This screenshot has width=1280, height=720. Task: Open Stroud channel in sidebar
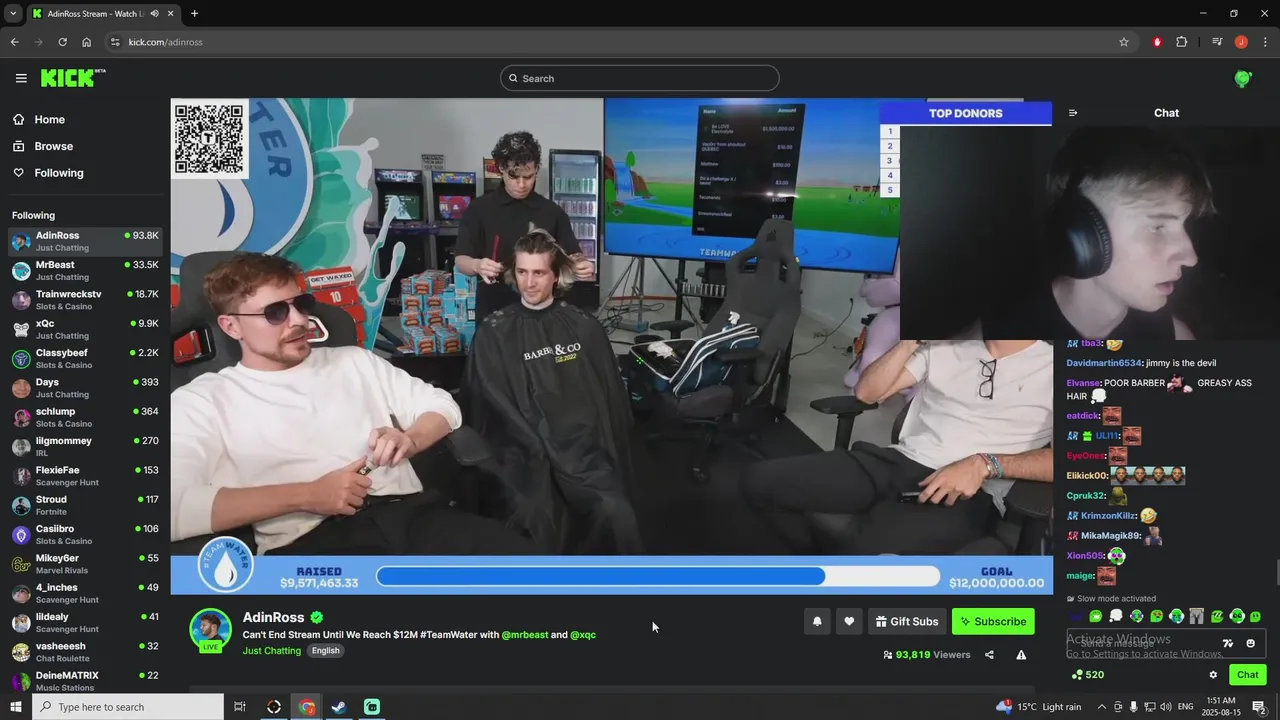pyautogui.click(x=85, y=505)
